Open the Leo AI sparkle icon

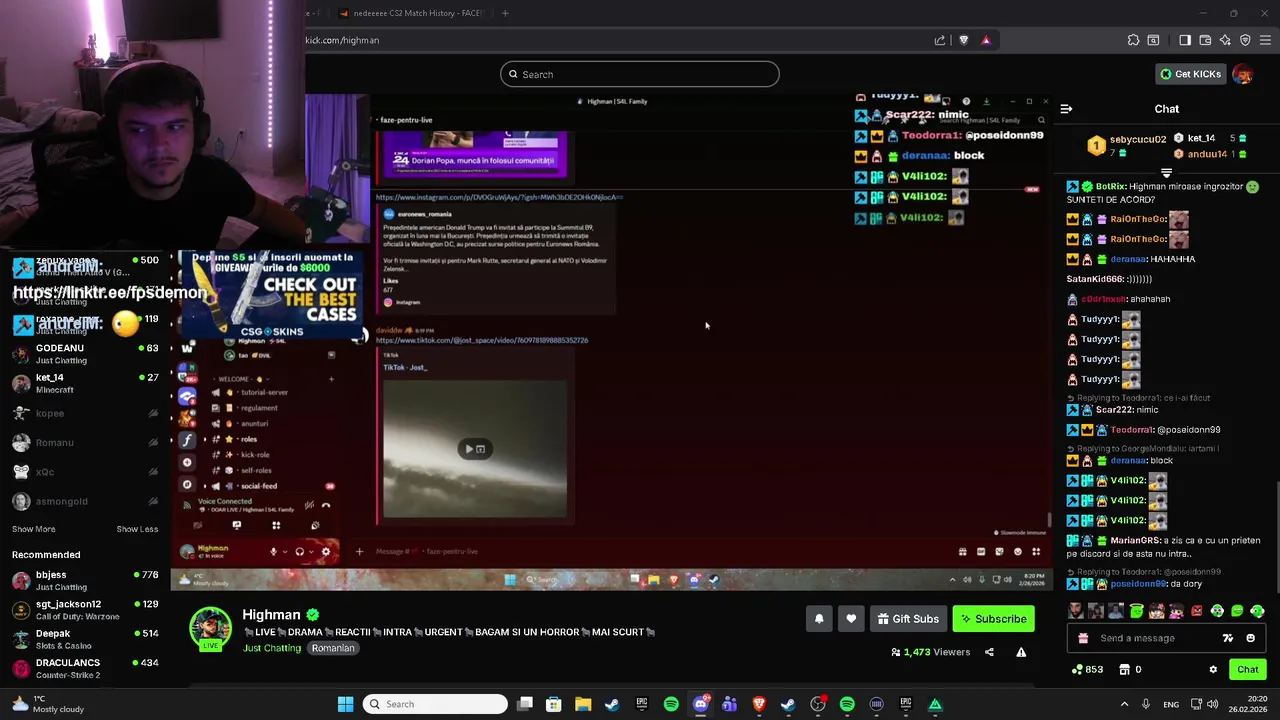pyautogui.click(x=1225, y=40)
